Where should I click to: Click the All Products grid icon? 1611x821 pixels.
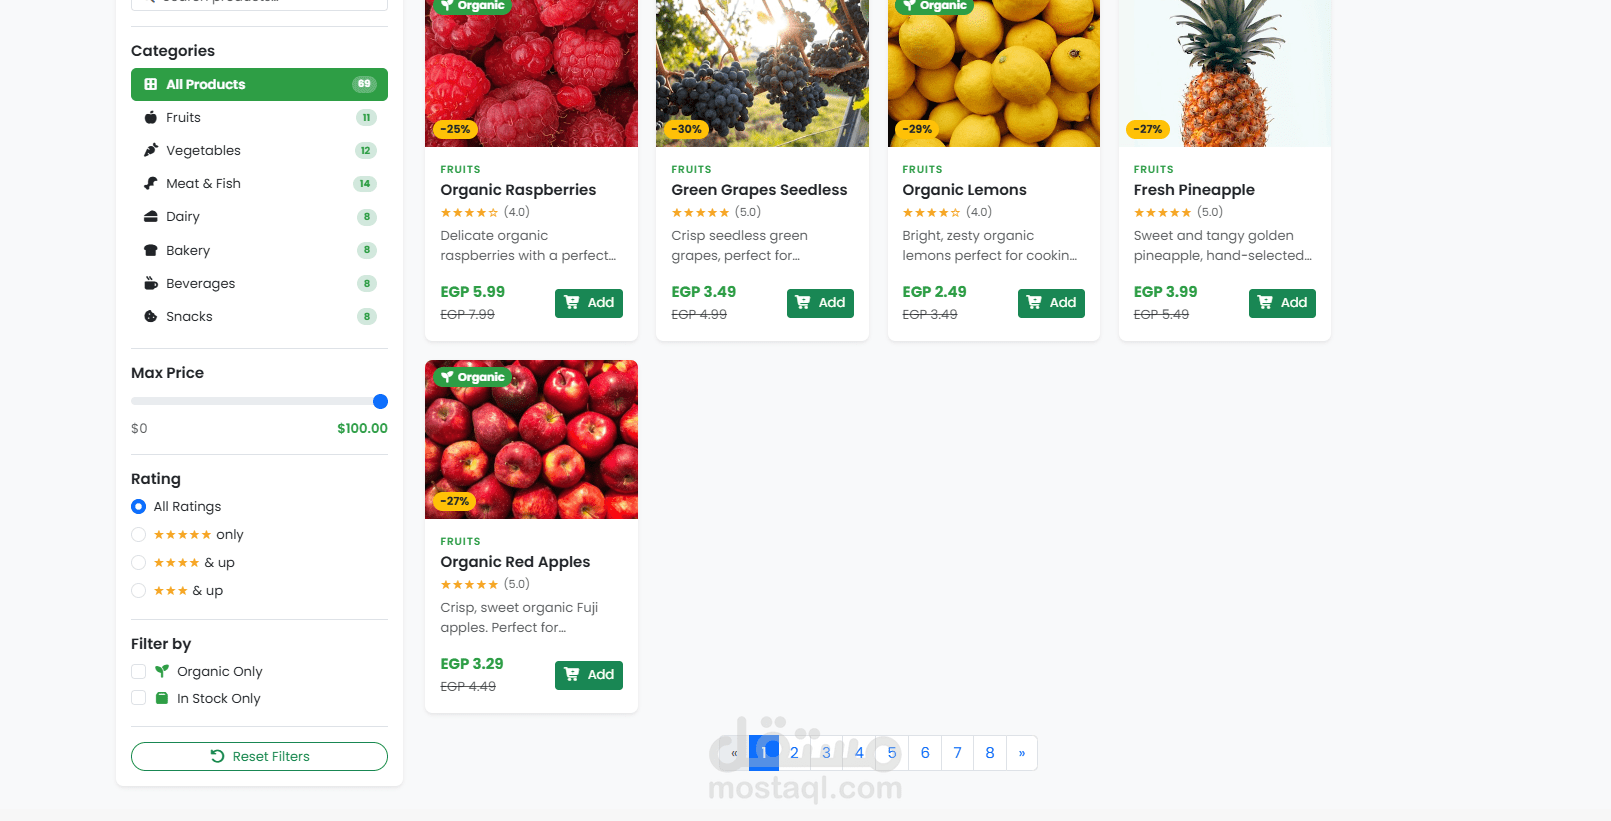pyautogui.click(x=151, y=85)
